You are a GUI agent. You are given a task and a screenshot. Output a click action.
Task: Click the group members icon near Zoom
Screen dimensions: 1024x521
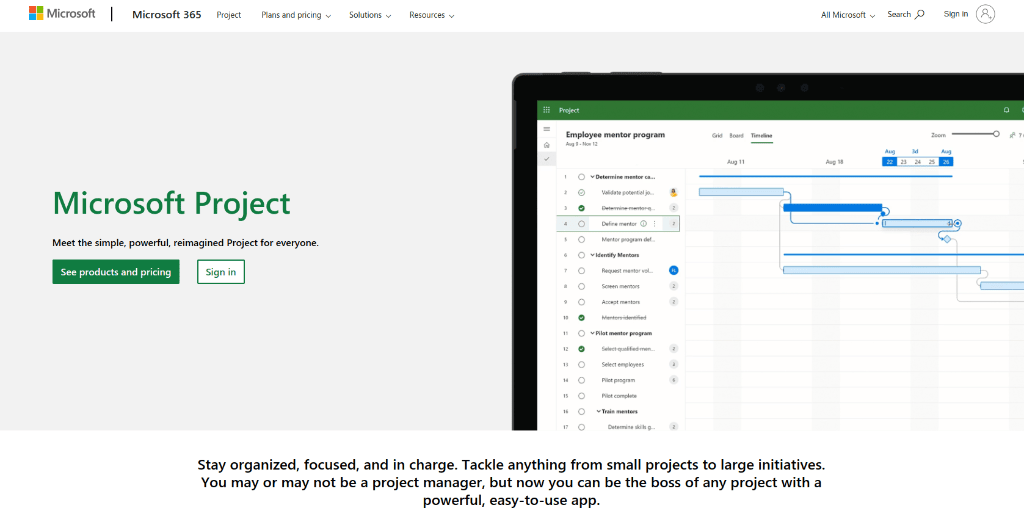click(1013, 135)
